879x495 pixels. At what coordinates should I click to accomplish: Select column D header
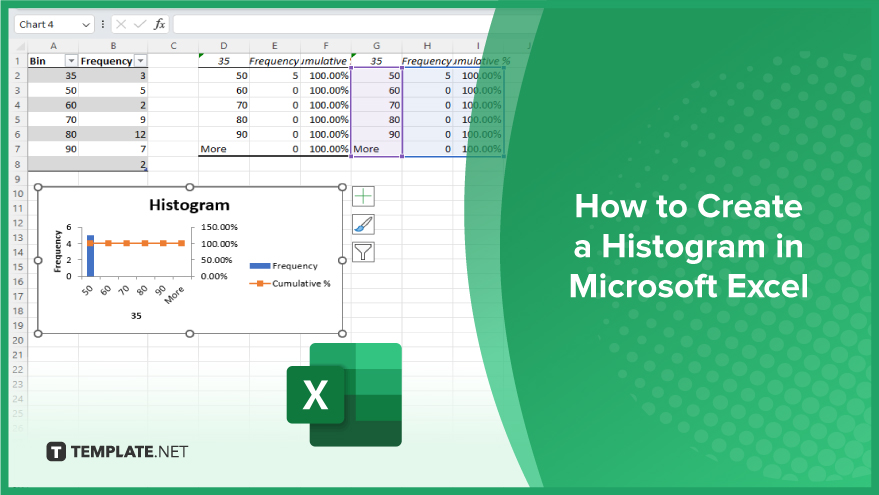pos(224,46)
